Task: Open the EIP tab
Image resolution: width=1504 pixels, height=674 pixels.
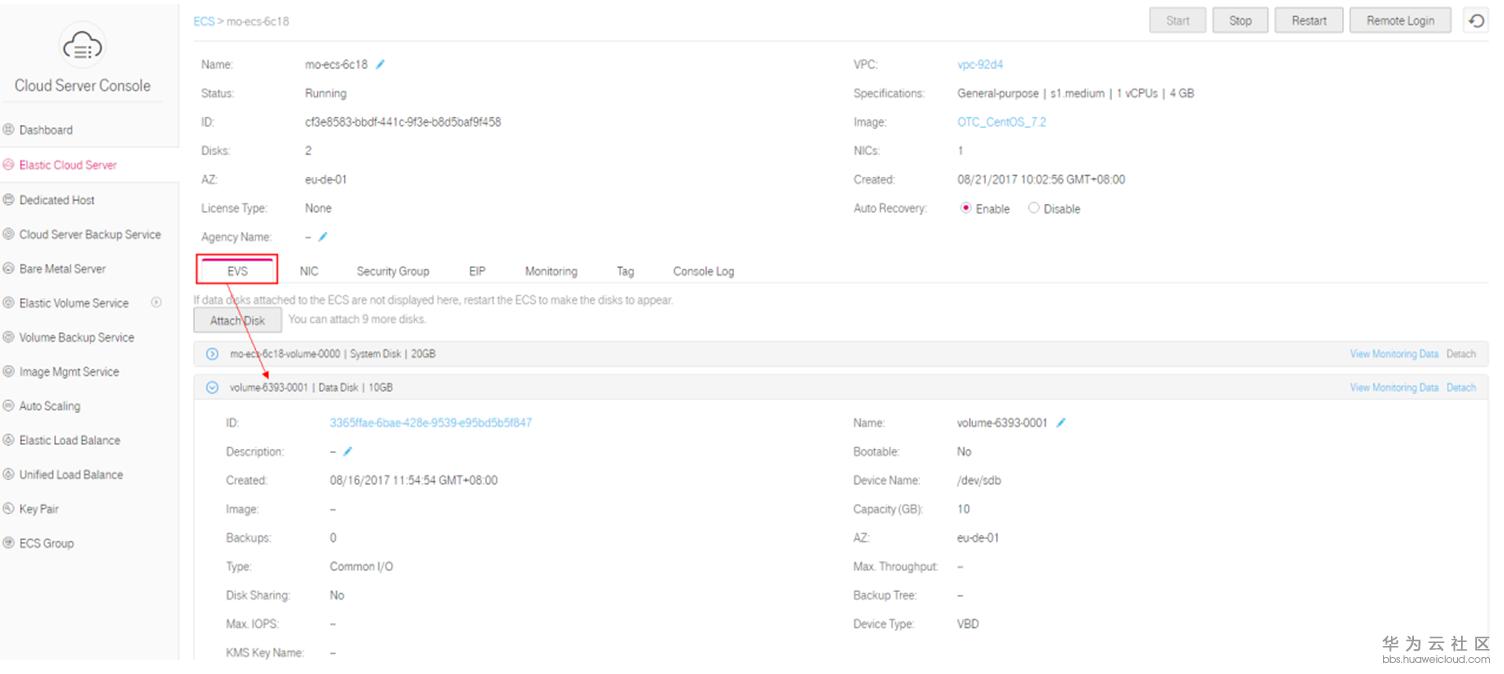Action: tap(477, 271)
